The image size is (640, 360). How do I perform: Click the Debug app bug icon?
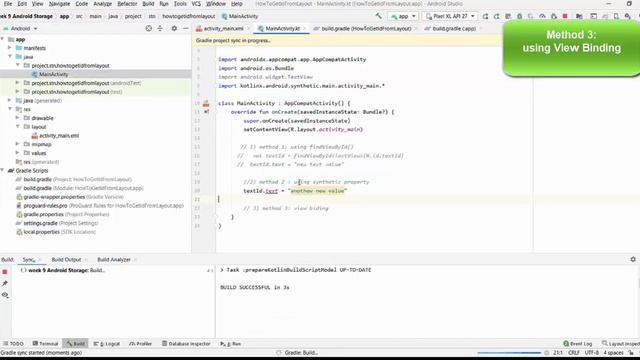click(x=519, y=16)
